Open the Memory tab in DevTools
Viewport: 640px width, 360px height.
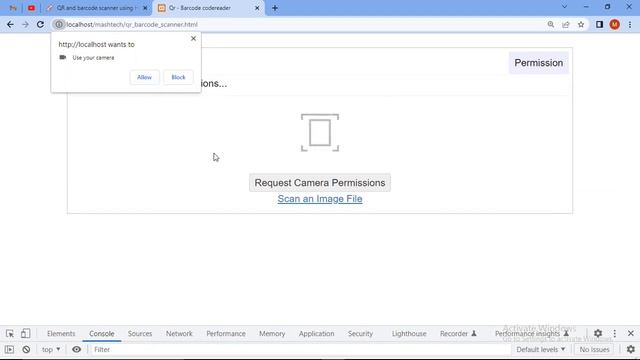(272, 333)
